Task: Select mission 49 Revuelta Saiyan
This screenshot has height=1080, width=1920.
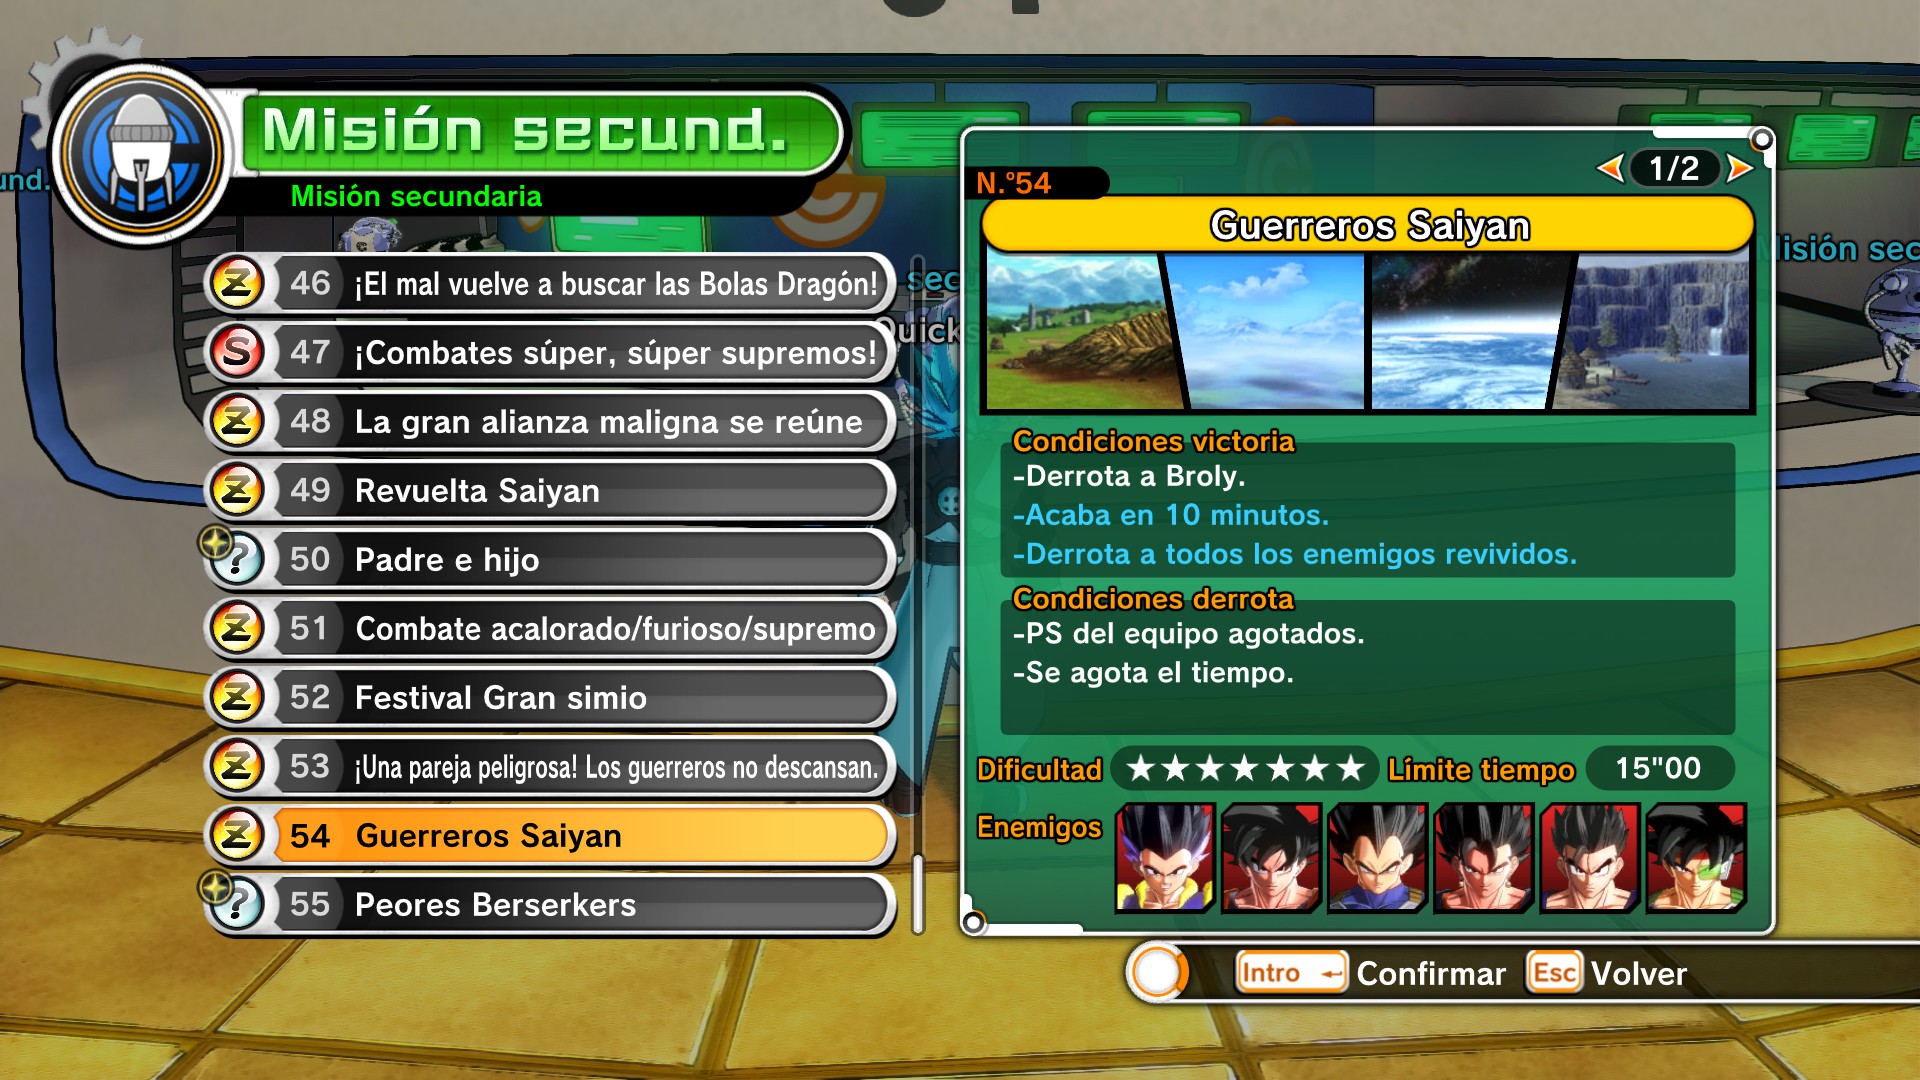Action: (550, 490)
